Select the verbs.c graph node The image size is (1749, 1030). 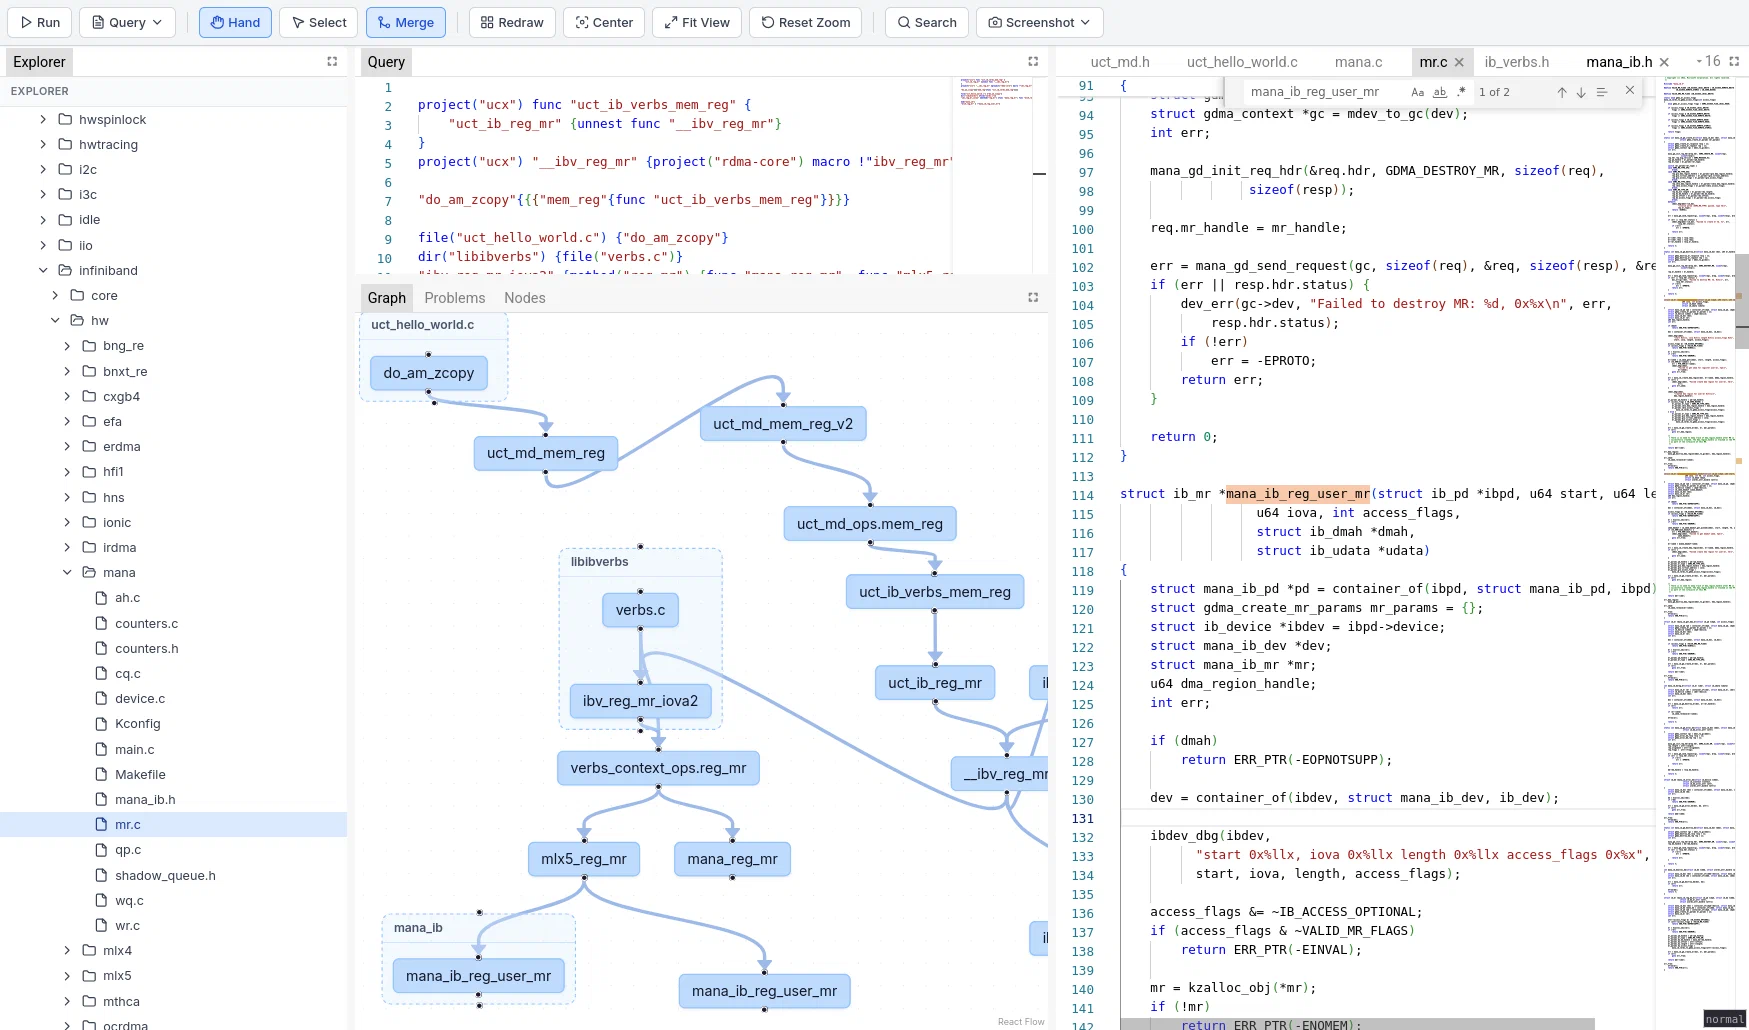pos(640,610)
